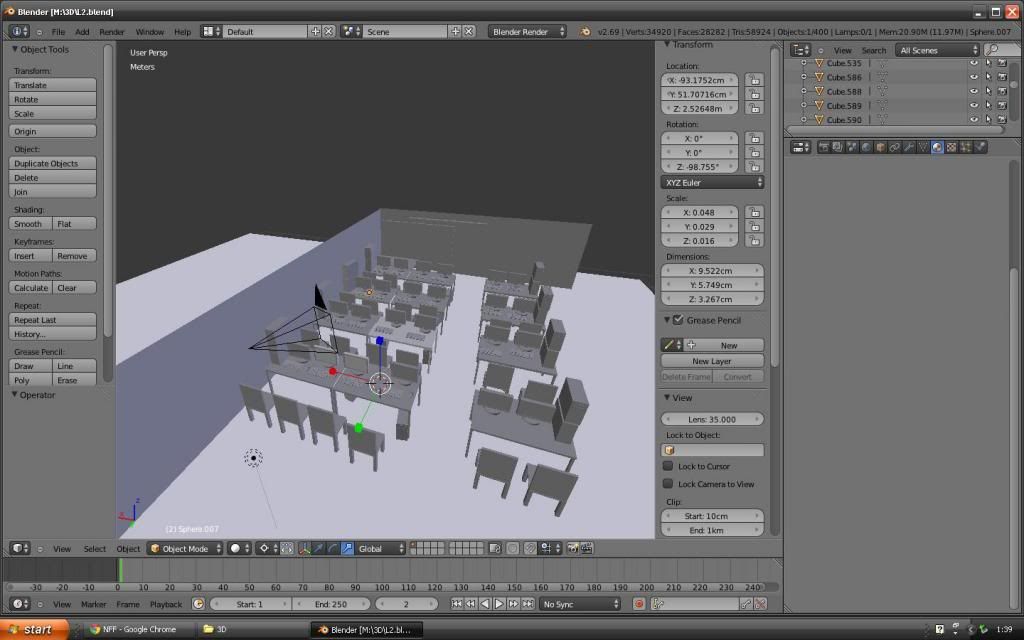Screen dimensions: 1024x640
Task: Enable Lock Camera to View checkbox
Action: click(x=668, y=484)
